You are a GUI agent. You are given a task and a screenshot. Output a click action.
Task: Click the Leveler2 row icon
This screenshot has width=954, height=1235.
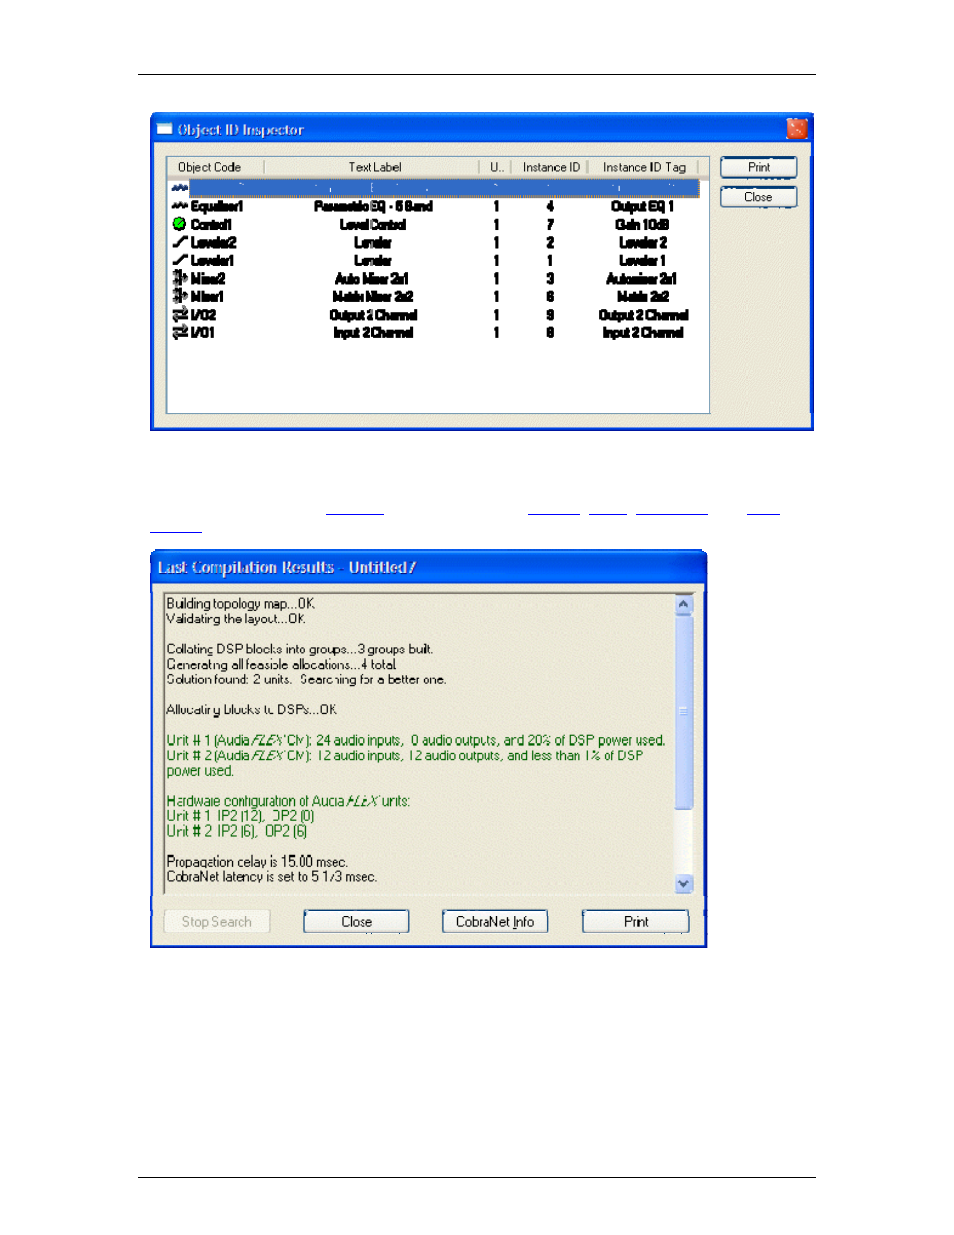point(179,242)
